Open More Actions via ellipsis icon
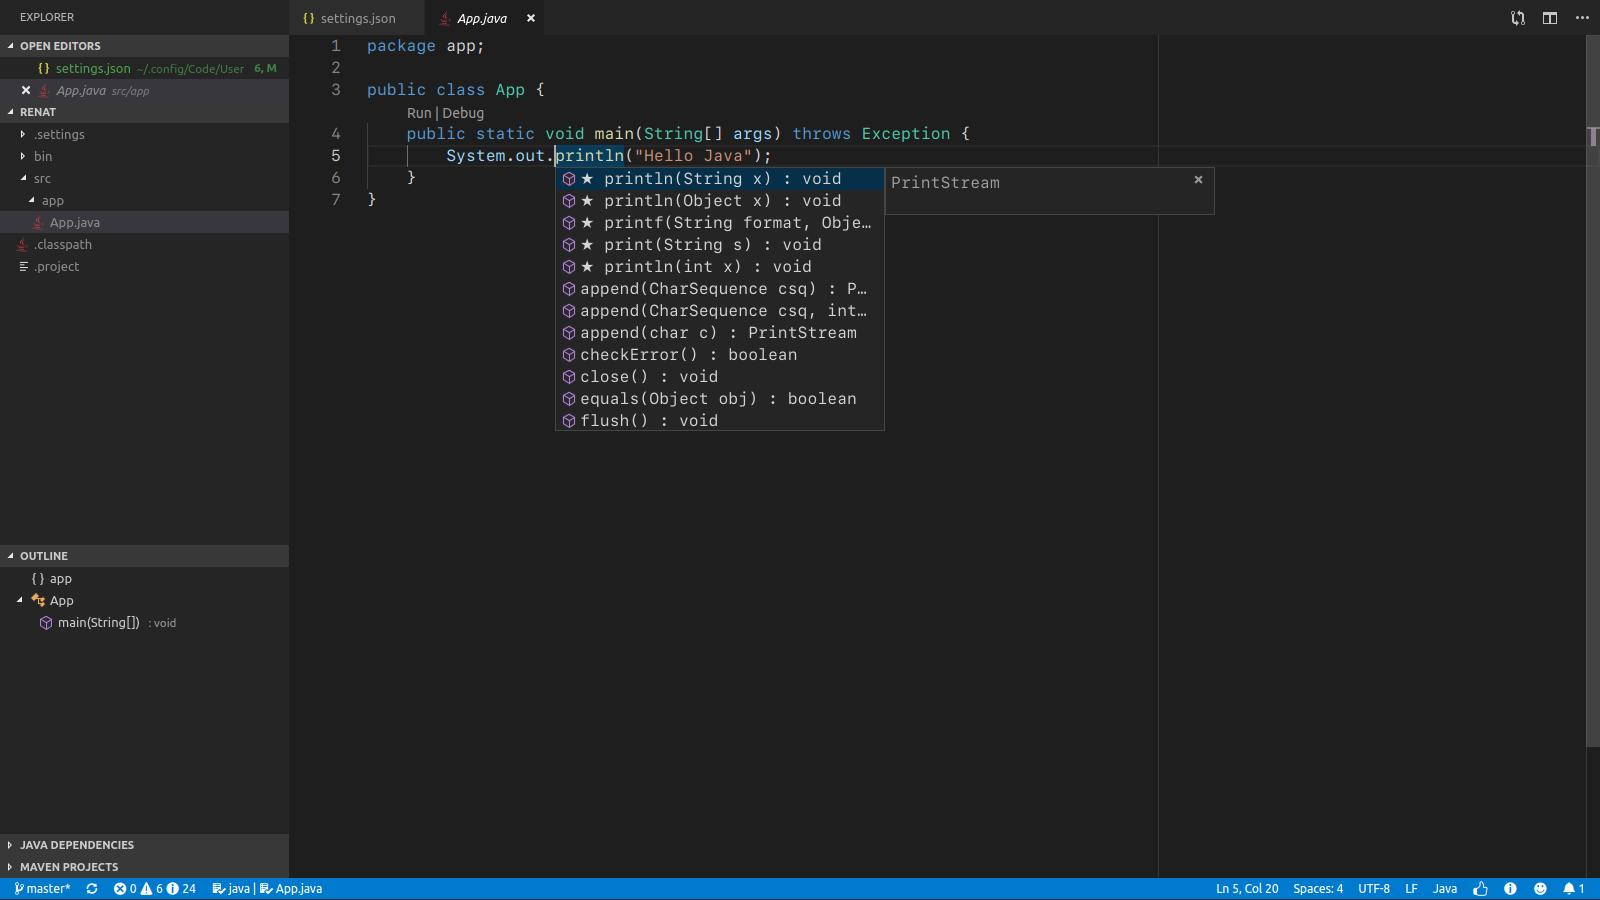1600x900 pixels. pyautogui.click(x=1583, y=18)
